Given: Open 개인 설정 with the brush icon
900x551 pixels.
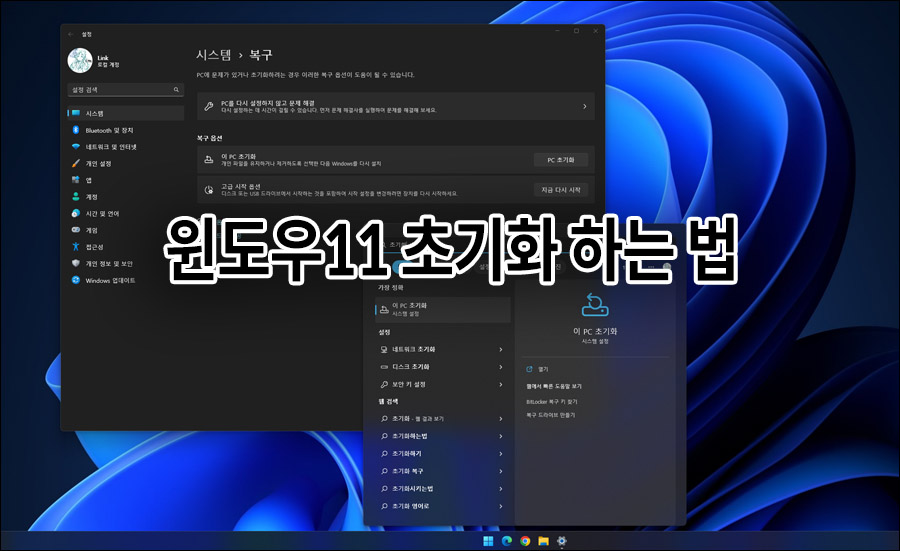Looking at the screenshot, I should point(126,164).
